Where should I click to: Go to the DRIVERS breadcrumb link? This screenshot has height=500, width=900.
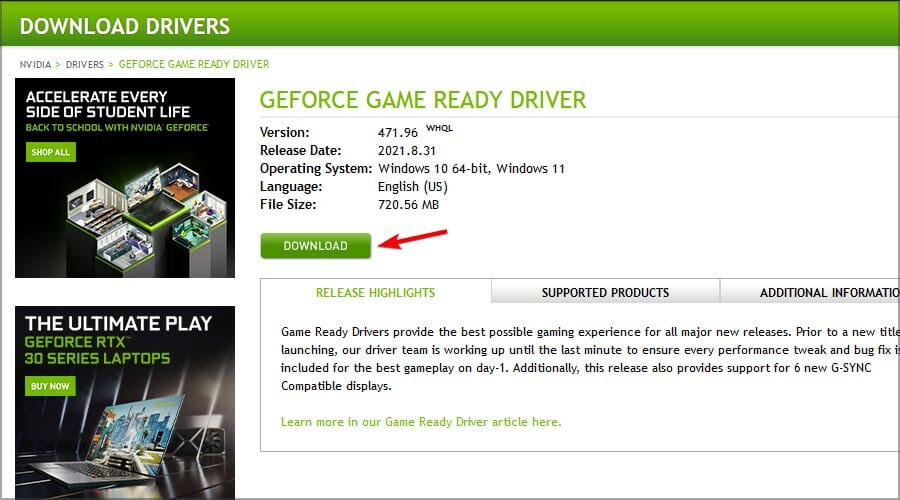pos(84,64)
